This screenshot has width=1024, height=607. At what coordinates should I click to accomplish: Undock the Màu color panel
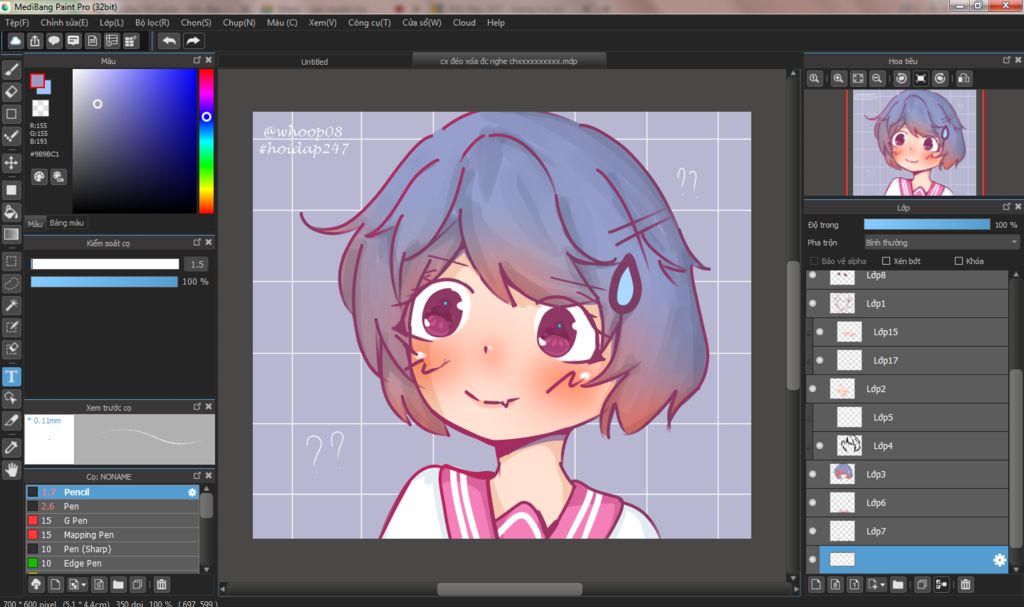[x=197, y=60]
